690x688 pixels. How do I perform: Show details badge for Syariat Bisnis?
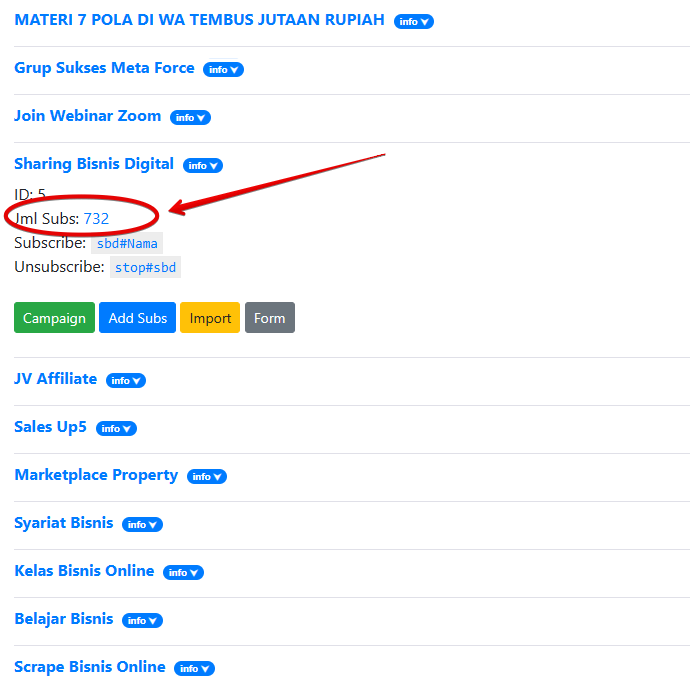point(142,525)
